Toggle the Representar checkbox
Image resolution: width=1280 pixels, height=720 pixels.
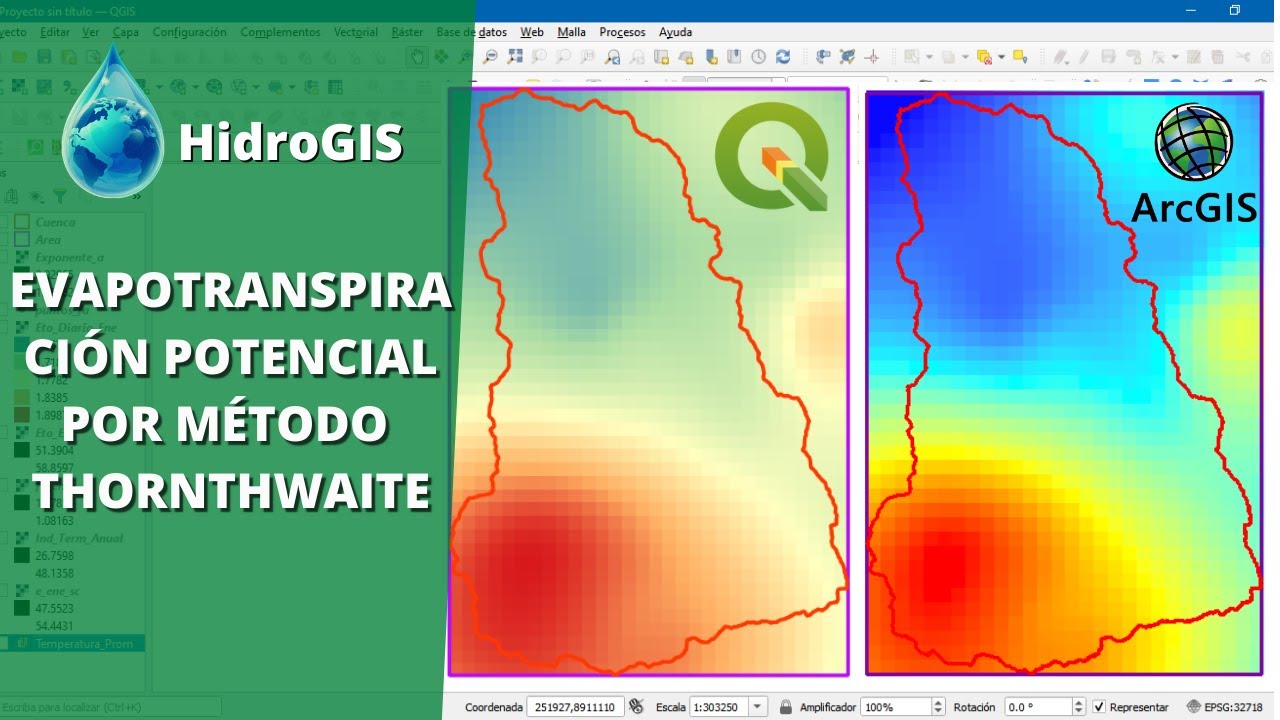coord(1099,707)
